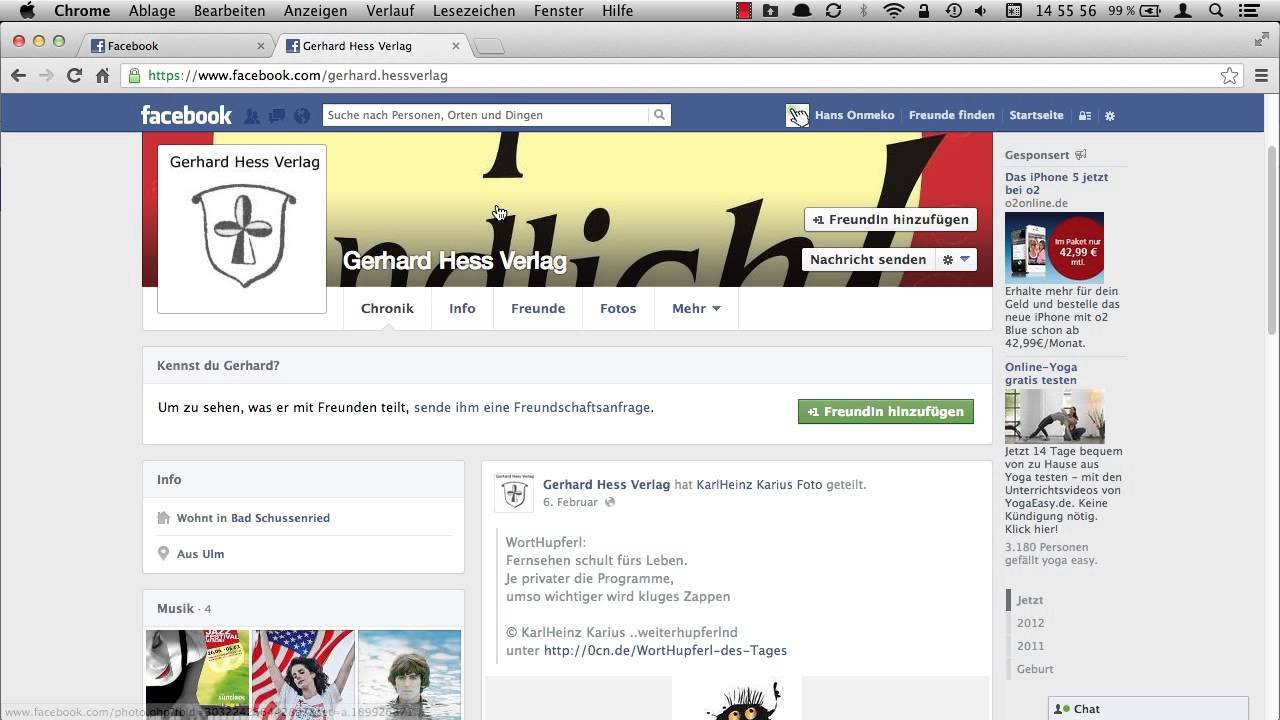Open the Chat bar

click(1147, 708)
